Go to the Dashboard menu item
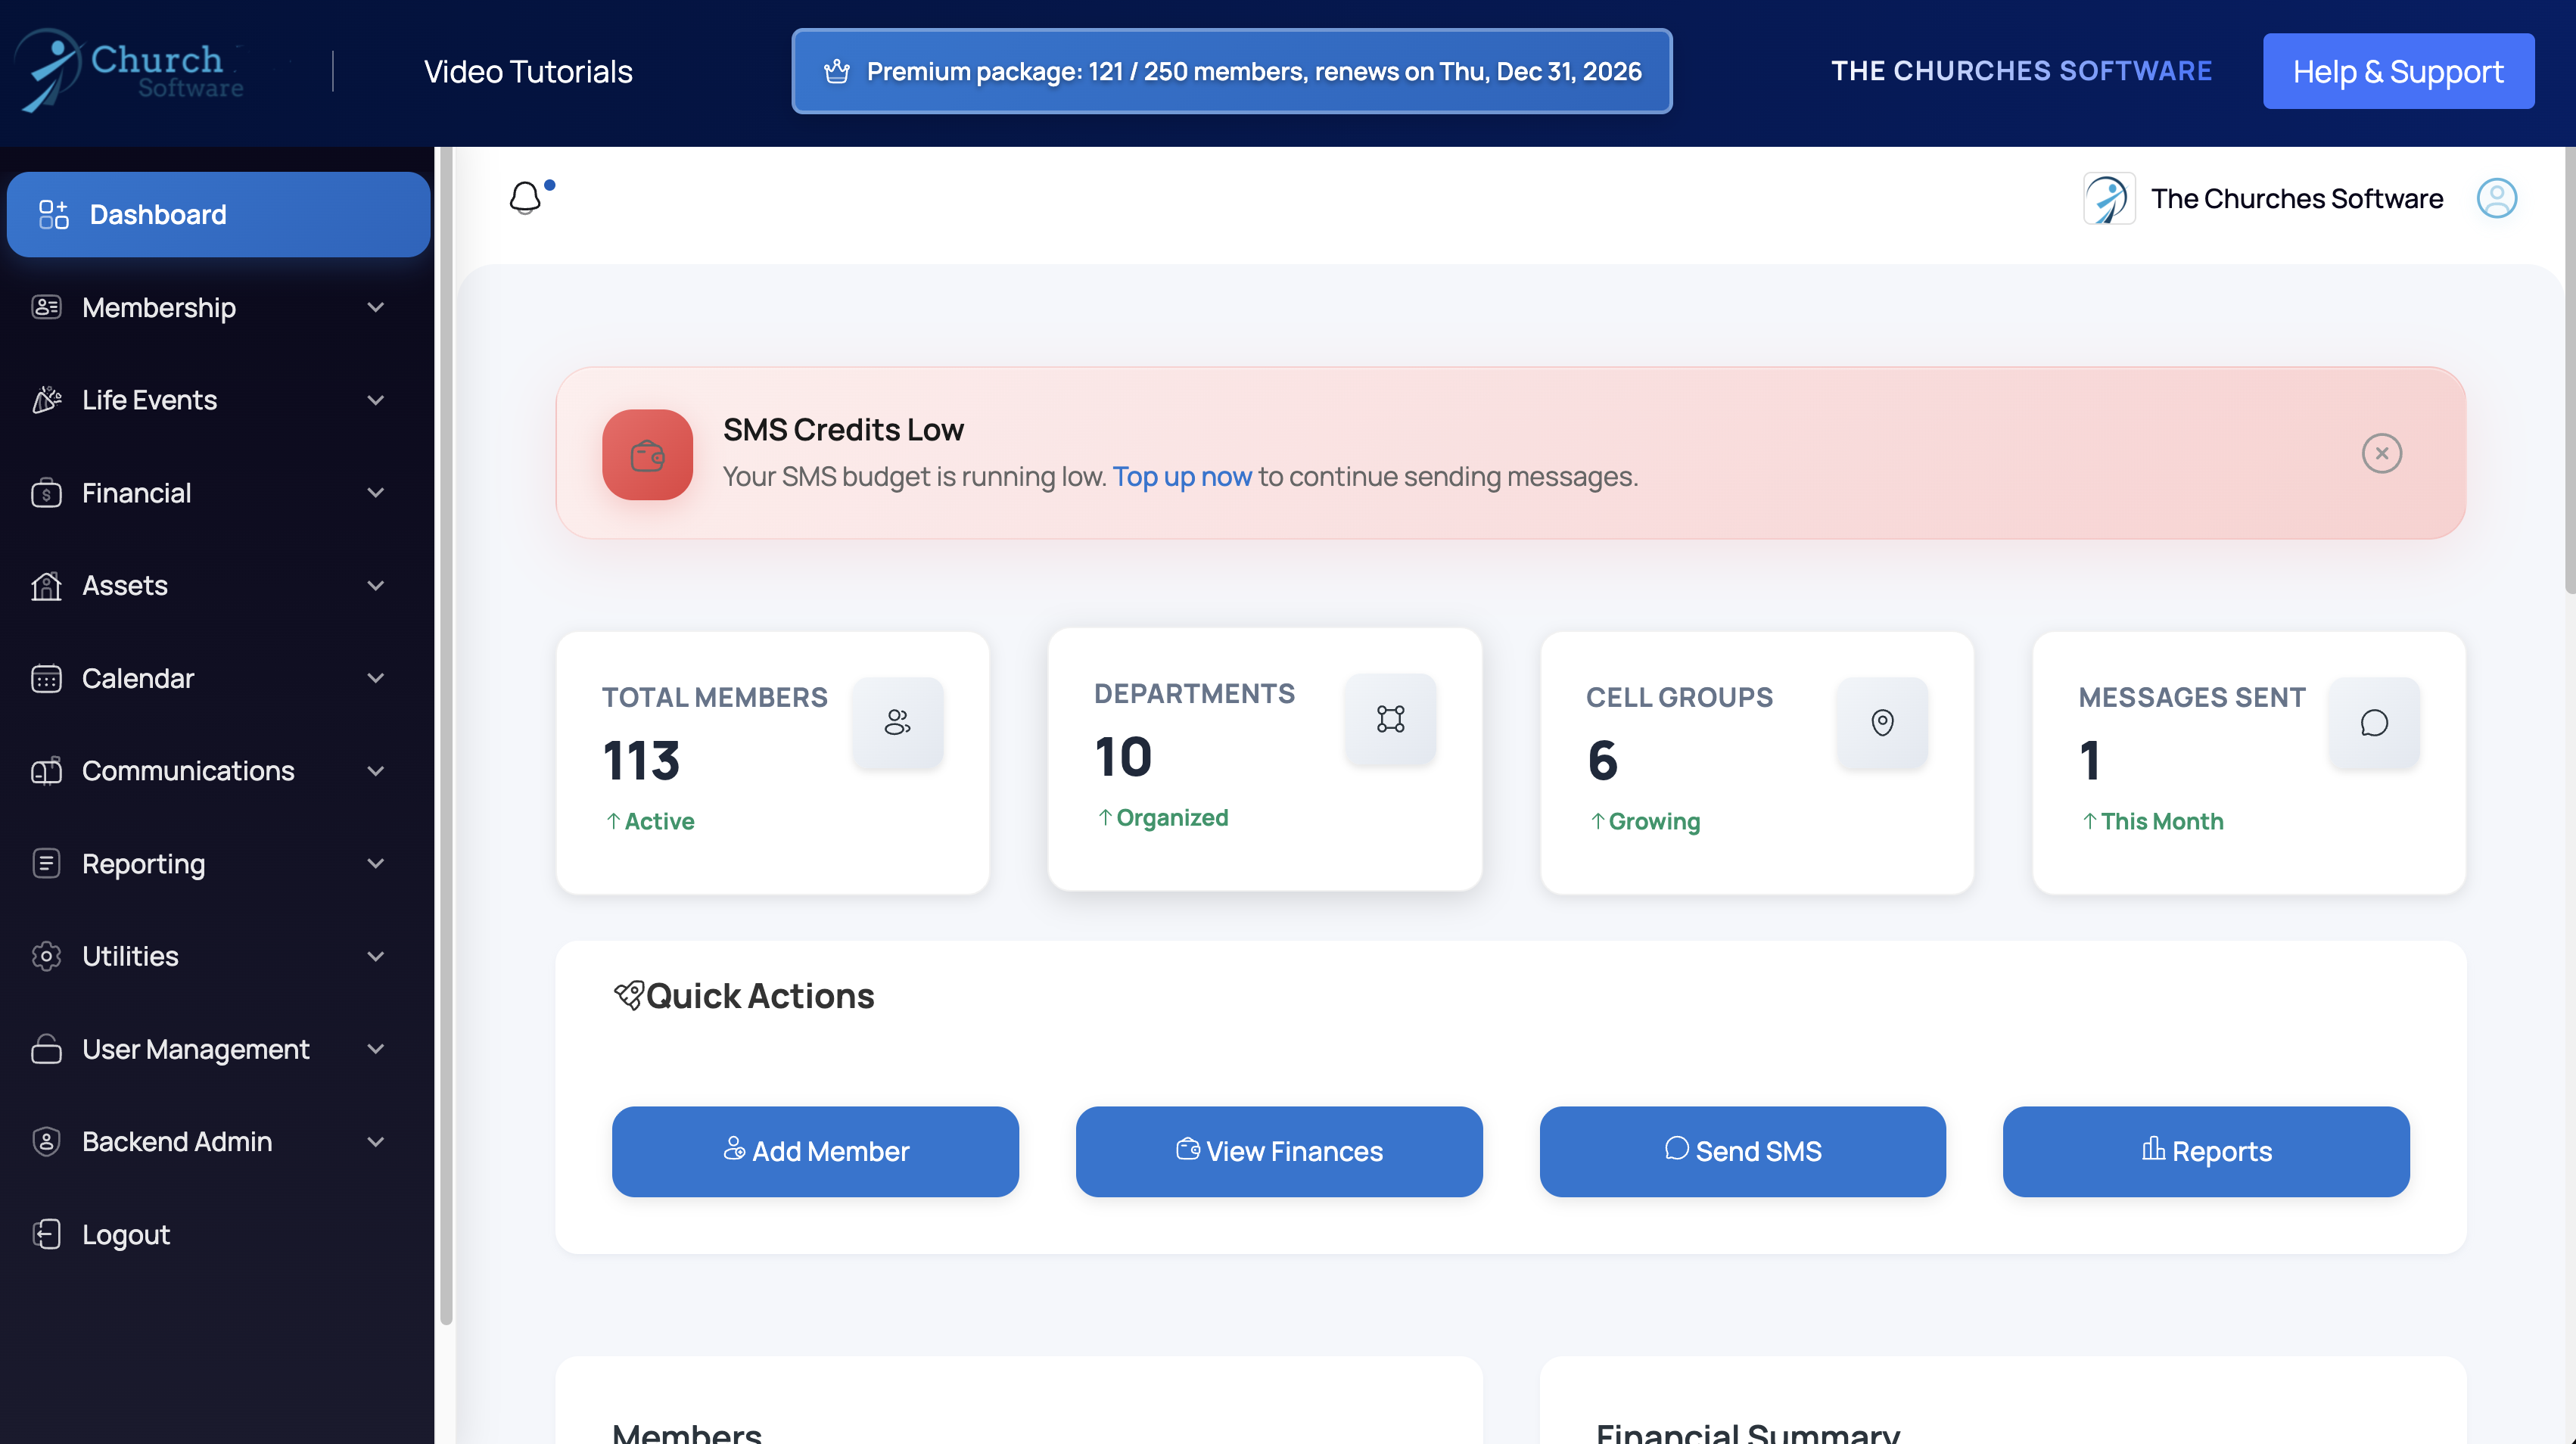Viewport: 2576px width, 1444px height. click(218, 214)
